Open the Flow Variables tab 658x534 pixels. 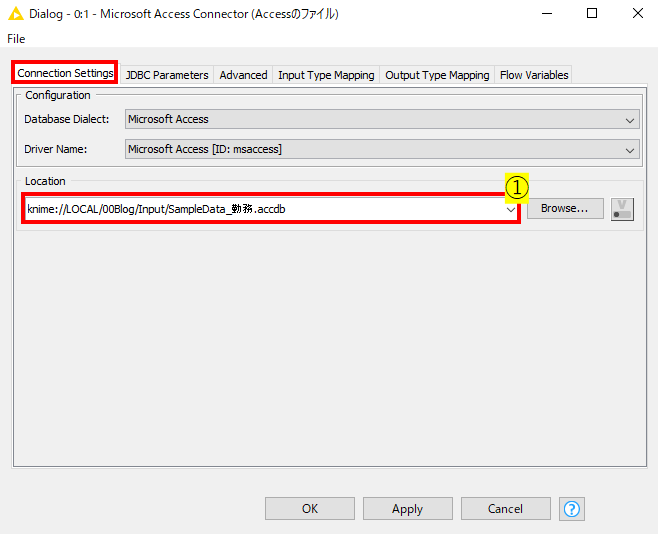click(x=534, y=75)
